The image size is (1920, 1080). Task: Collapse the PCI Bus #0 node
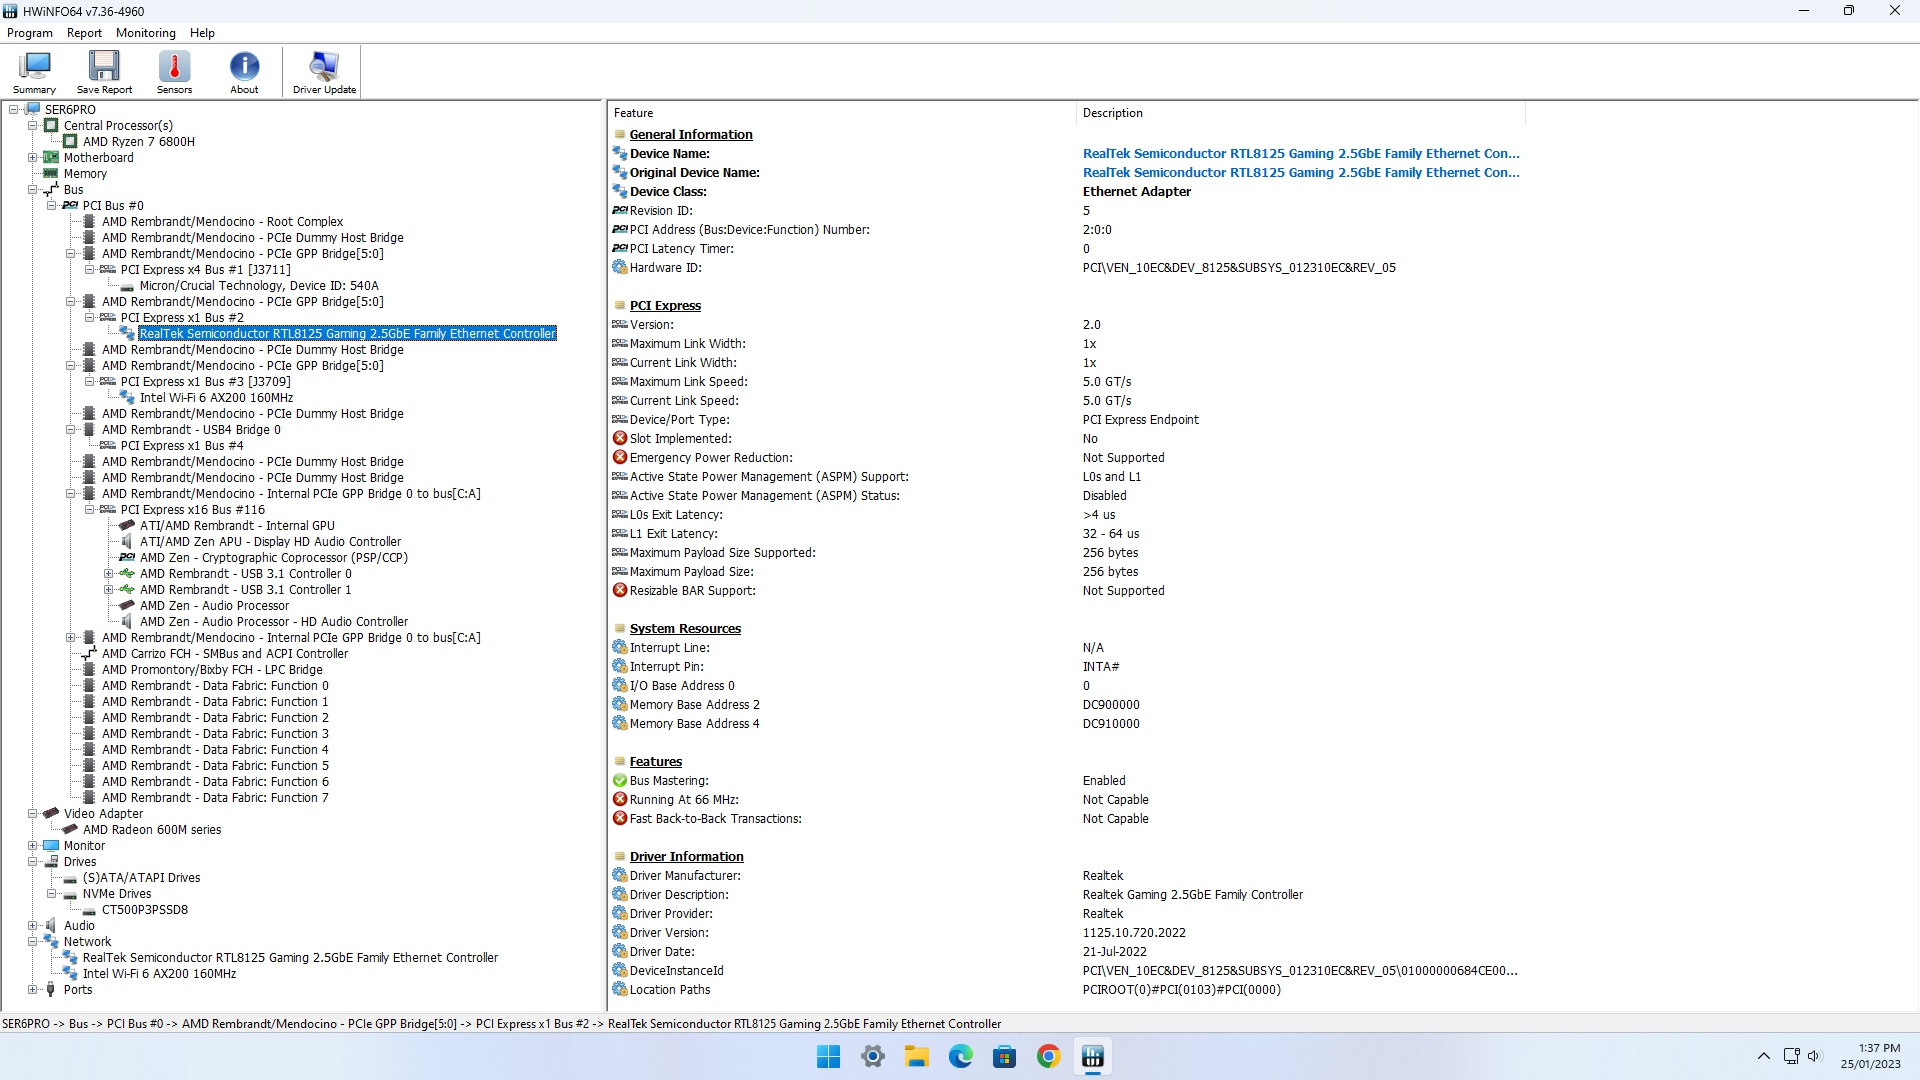point(52,206)
